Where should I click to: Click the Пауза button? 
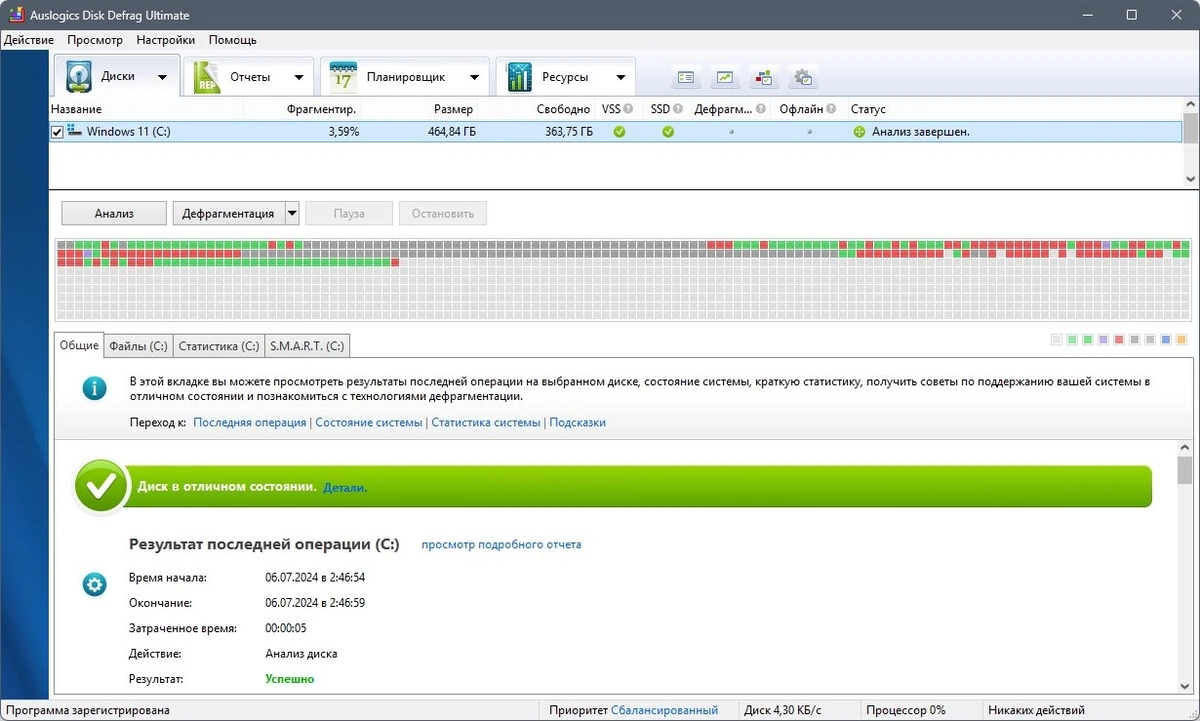[x=349, y=213]
